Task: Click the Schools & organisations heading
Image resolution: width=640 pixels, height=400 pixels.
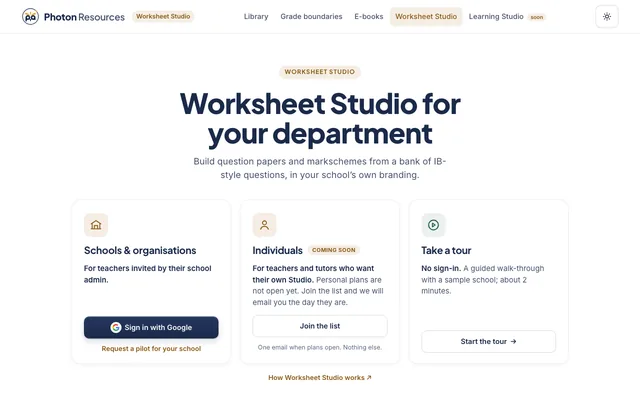Action: coord(140,250)
